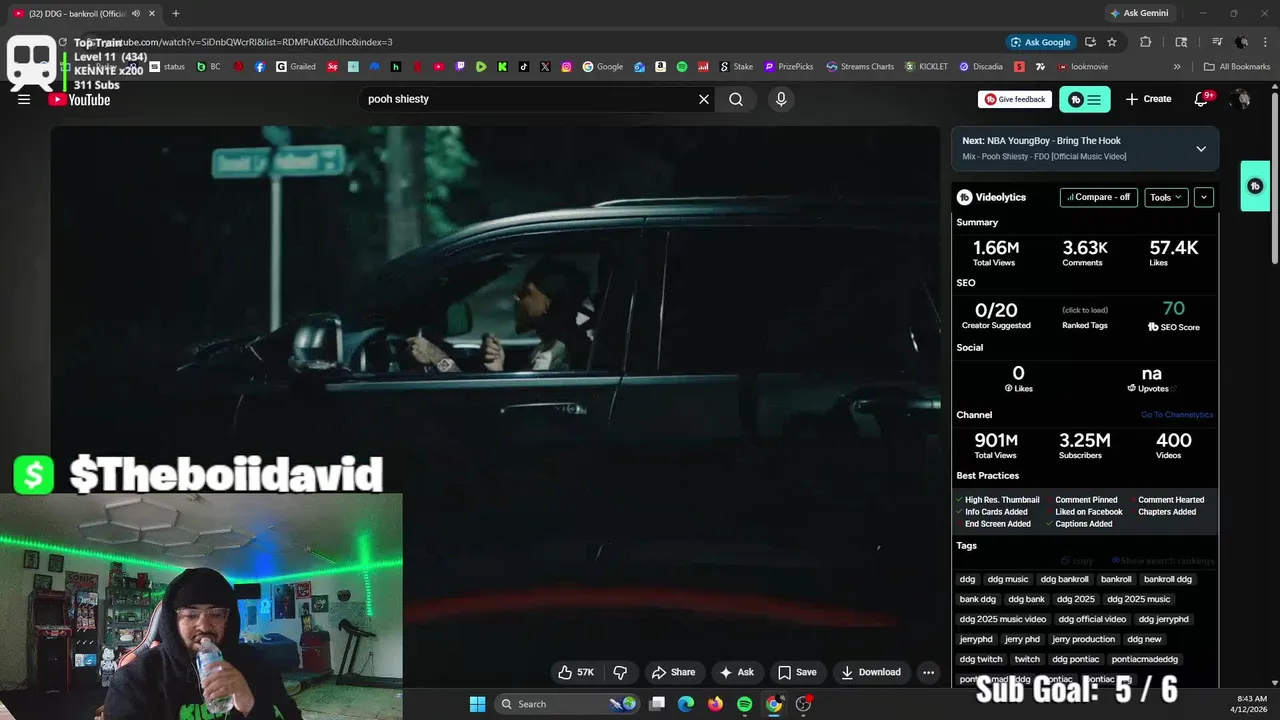The height and width of the screenshot is (720, 1280).
Task: Open the Facebook bookmark icon
Action: pyautogui.click(x=260, y=67)
